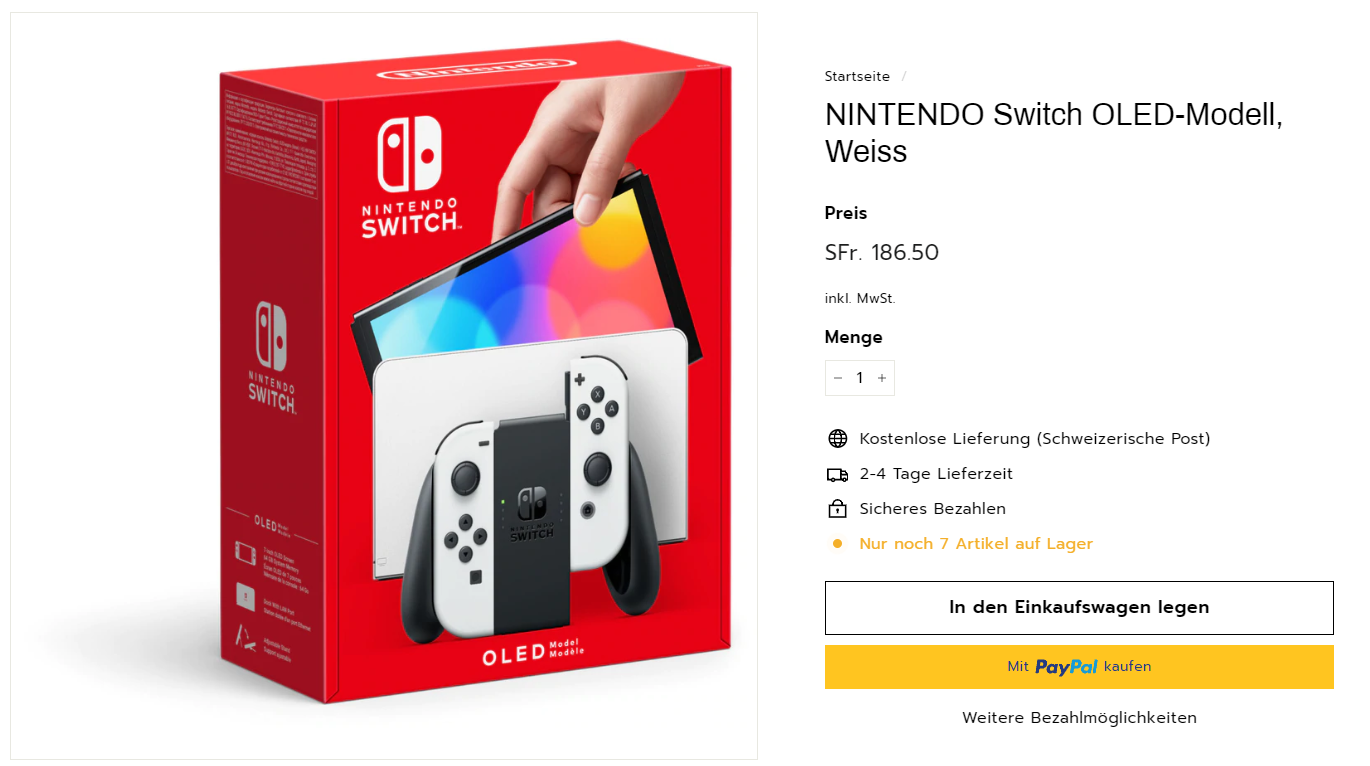Open Weitere Bezahlmöglichkeiten link
Screen dimensions: 1370x766
pyautogui.click(x=1079, y=718)
